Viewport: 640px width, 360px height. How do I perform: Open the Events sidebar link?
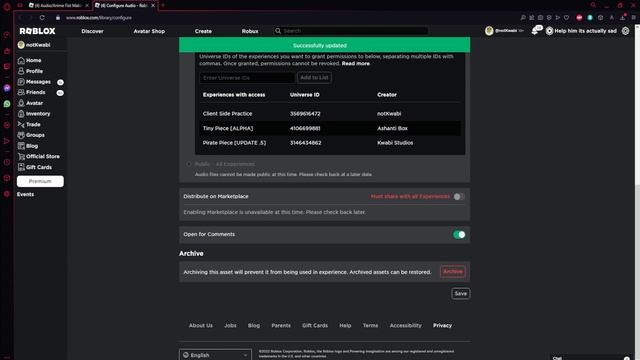pos(25,194)
